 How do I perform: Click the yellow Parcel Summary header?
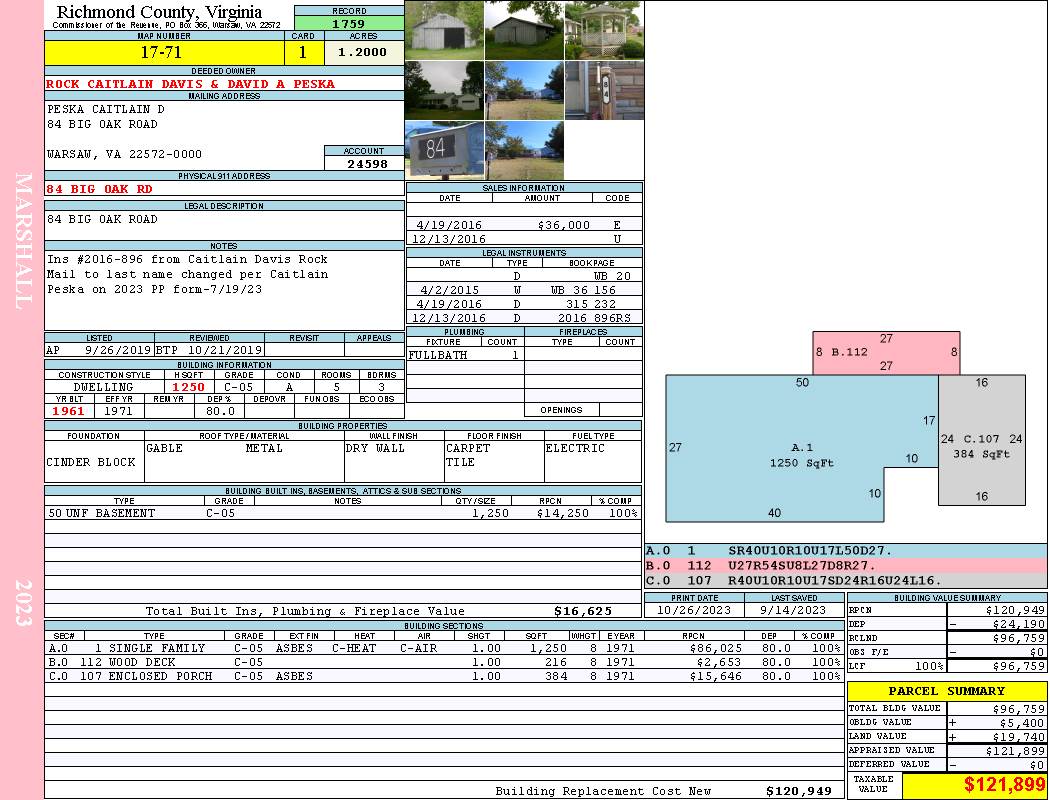point(946,691)
